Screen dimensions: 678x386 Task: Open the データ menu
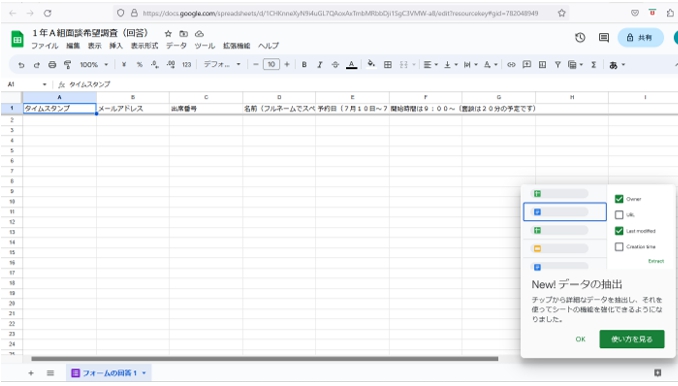point(176,45)
